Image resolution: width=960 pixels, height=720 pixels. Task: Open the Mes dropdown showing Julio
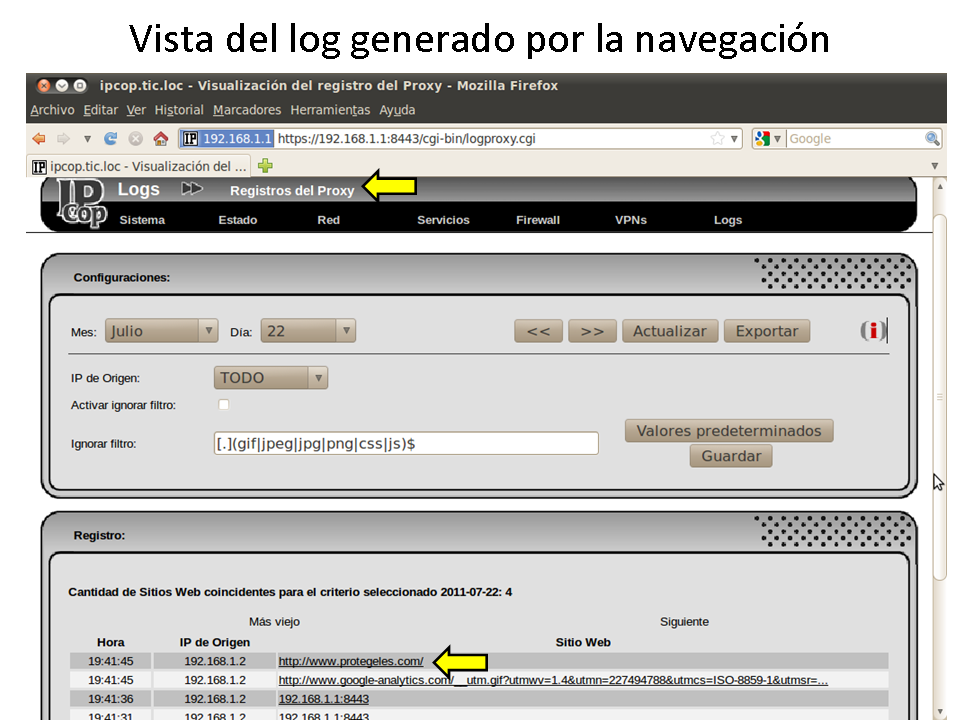[x=161, y=331]
